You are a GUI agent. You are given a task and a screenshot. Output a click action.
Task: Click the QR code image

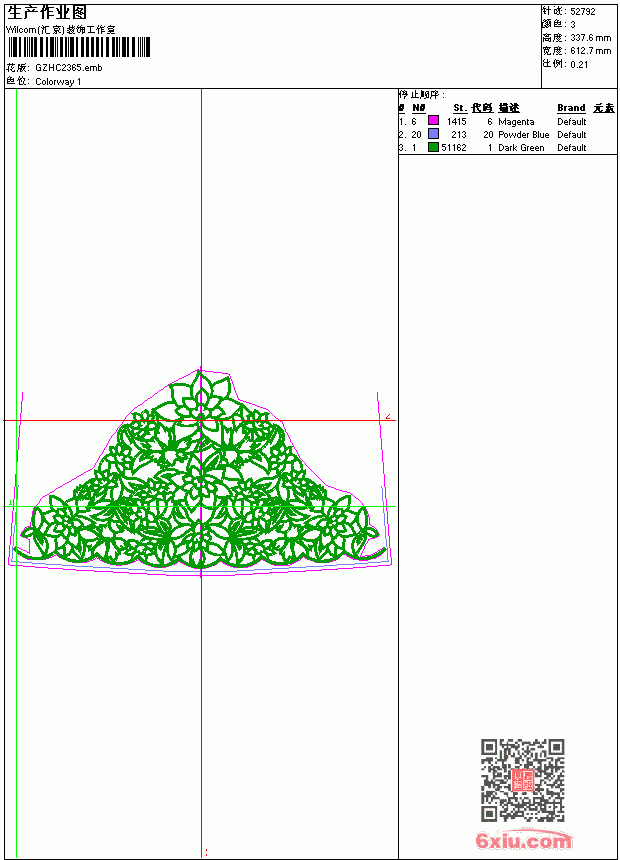click(523, 780)
